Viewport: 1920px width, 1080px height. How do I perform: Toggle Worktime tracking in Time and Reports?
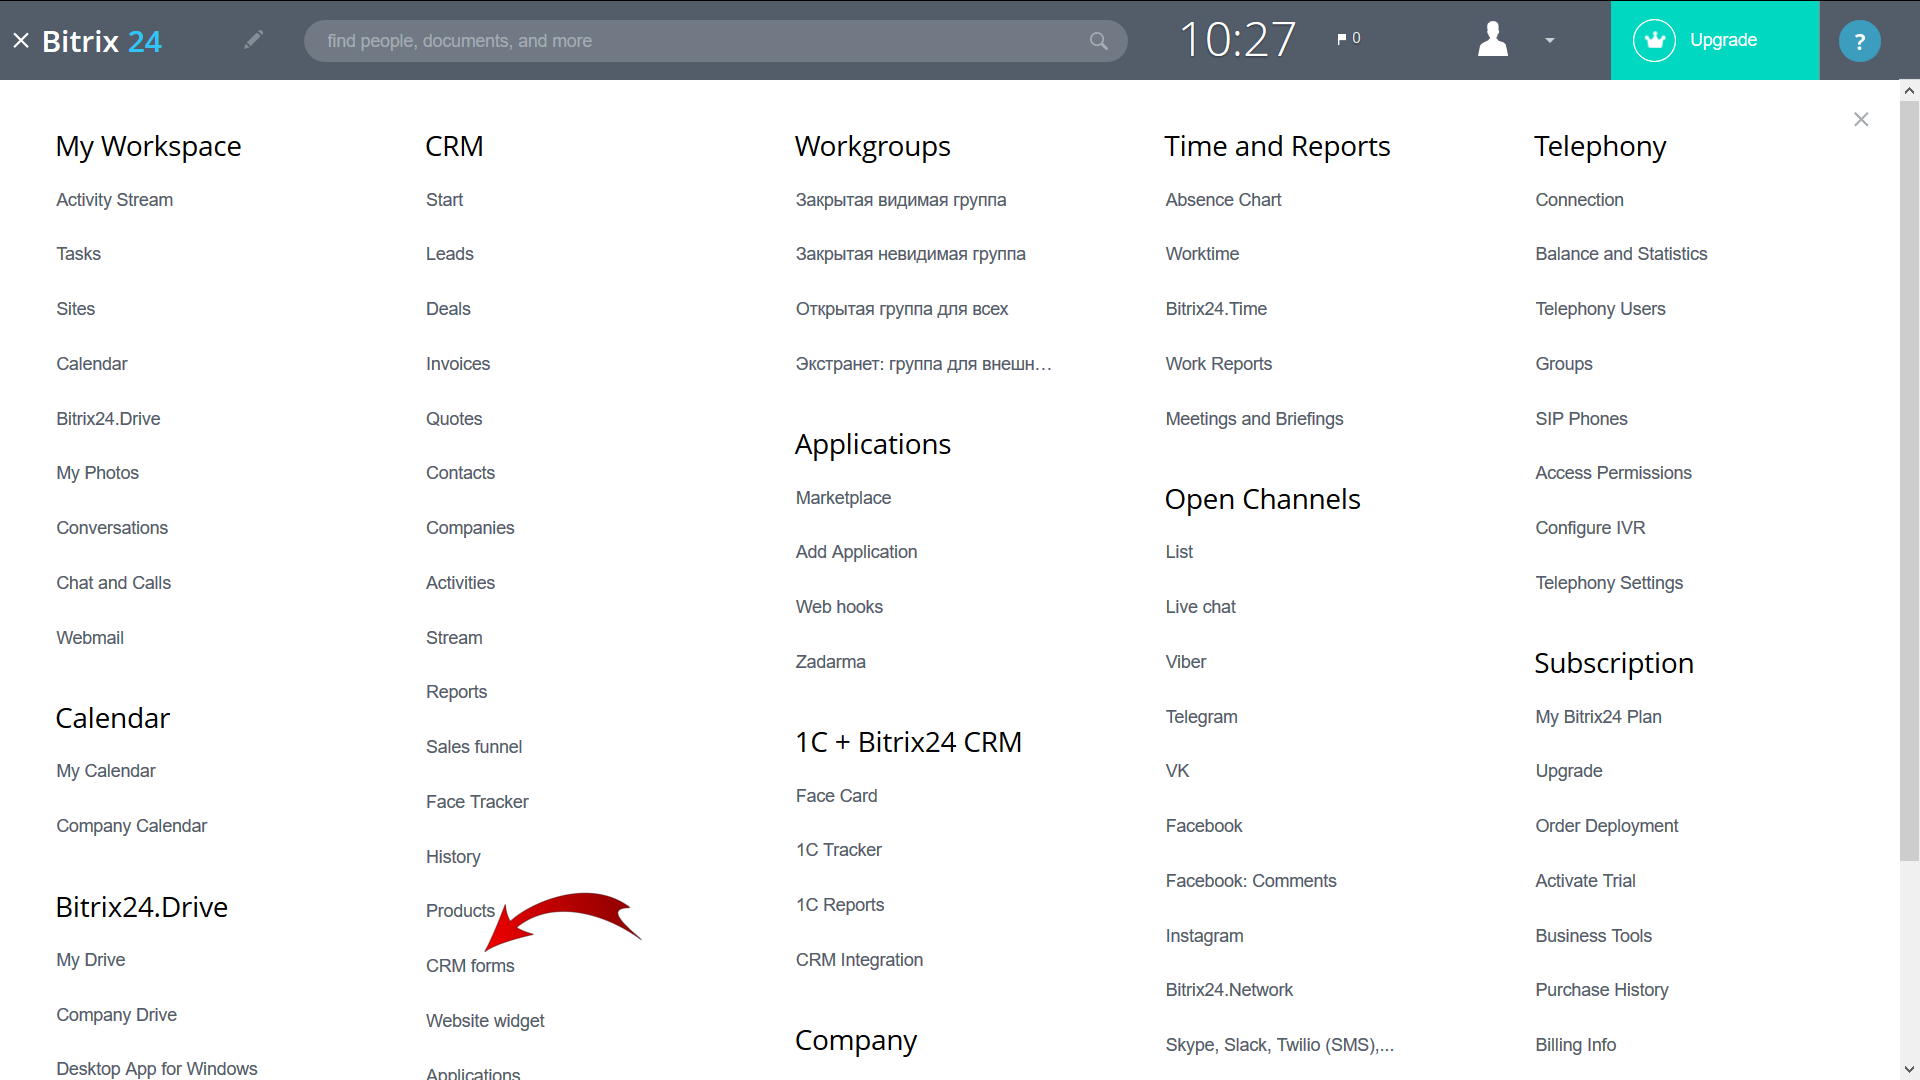[1199, 253]
